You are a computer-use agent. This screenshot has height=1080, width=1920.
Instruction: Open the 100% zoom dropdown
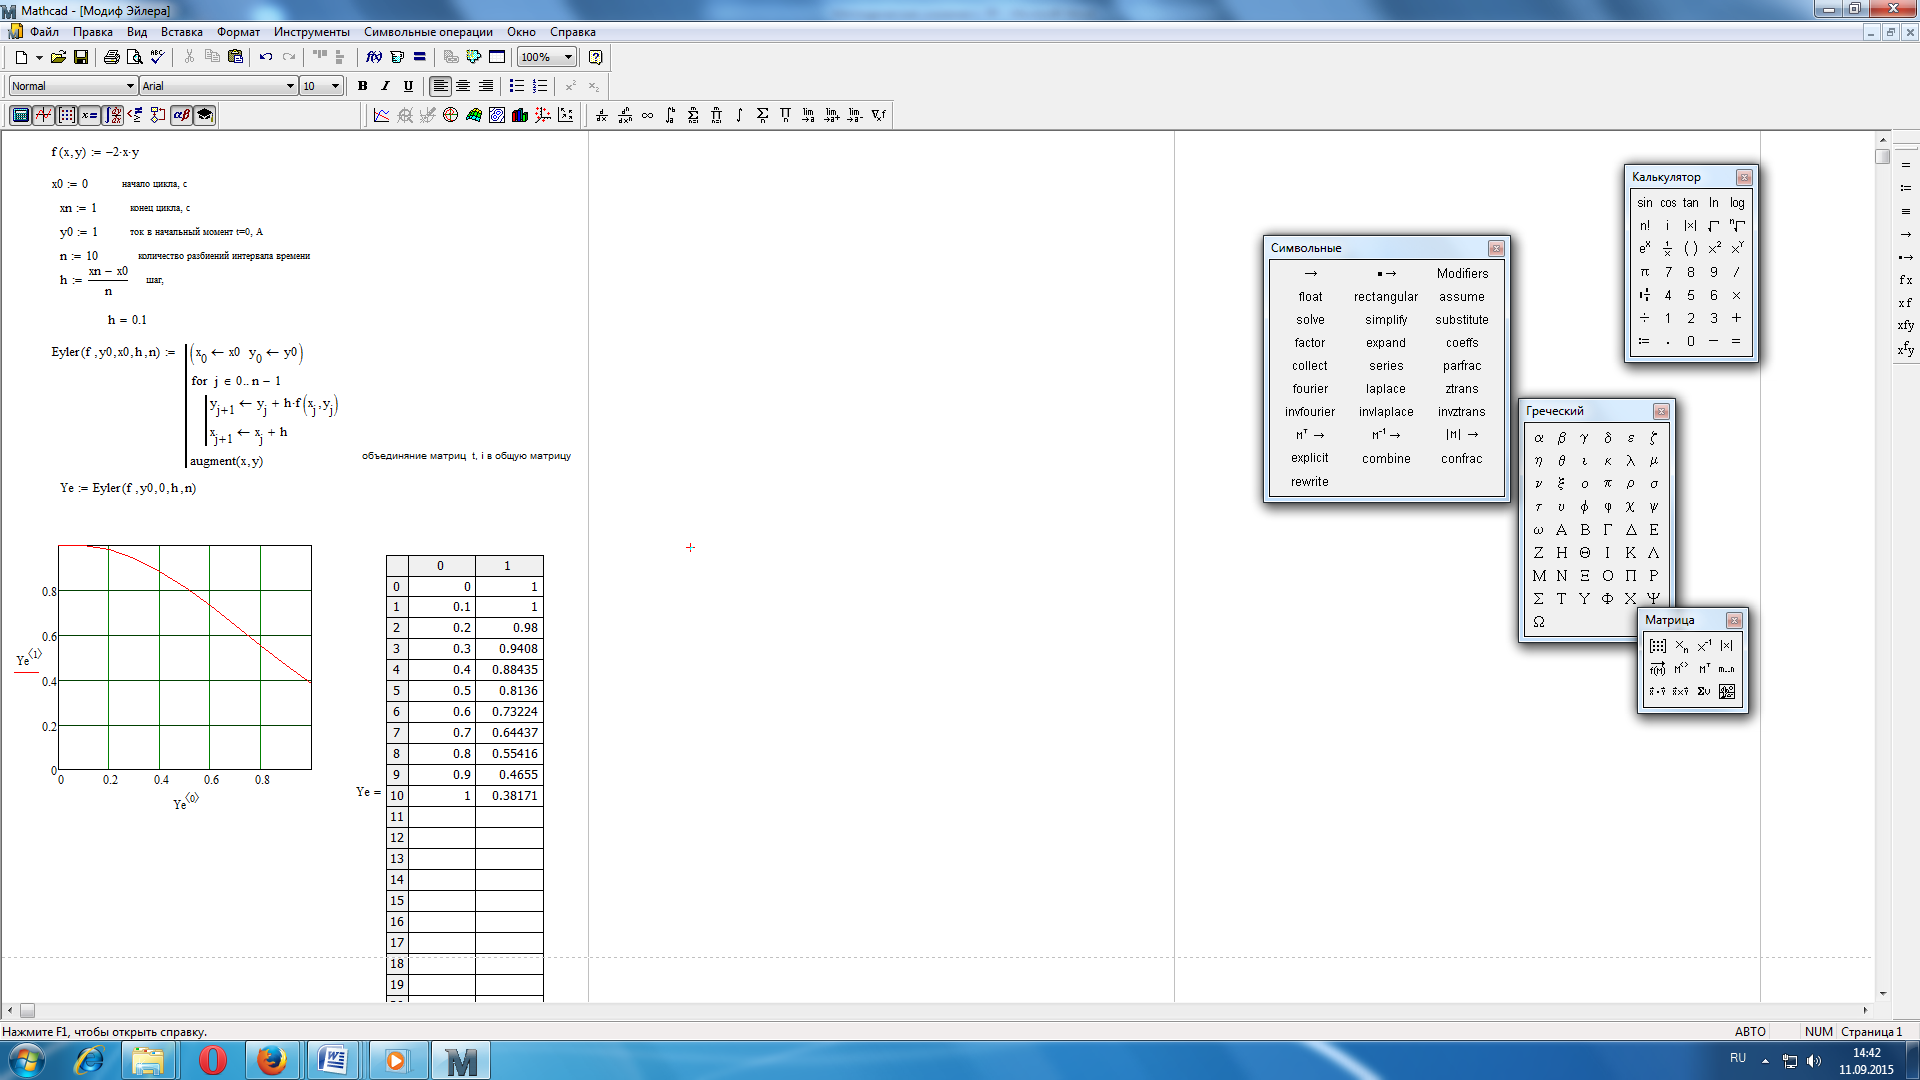[568, 57]
